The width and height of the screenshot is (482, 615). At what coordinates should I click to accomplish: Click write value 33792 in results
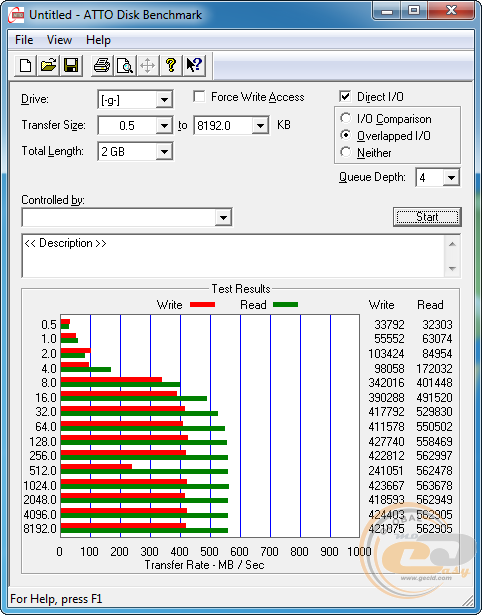[389, 325]
